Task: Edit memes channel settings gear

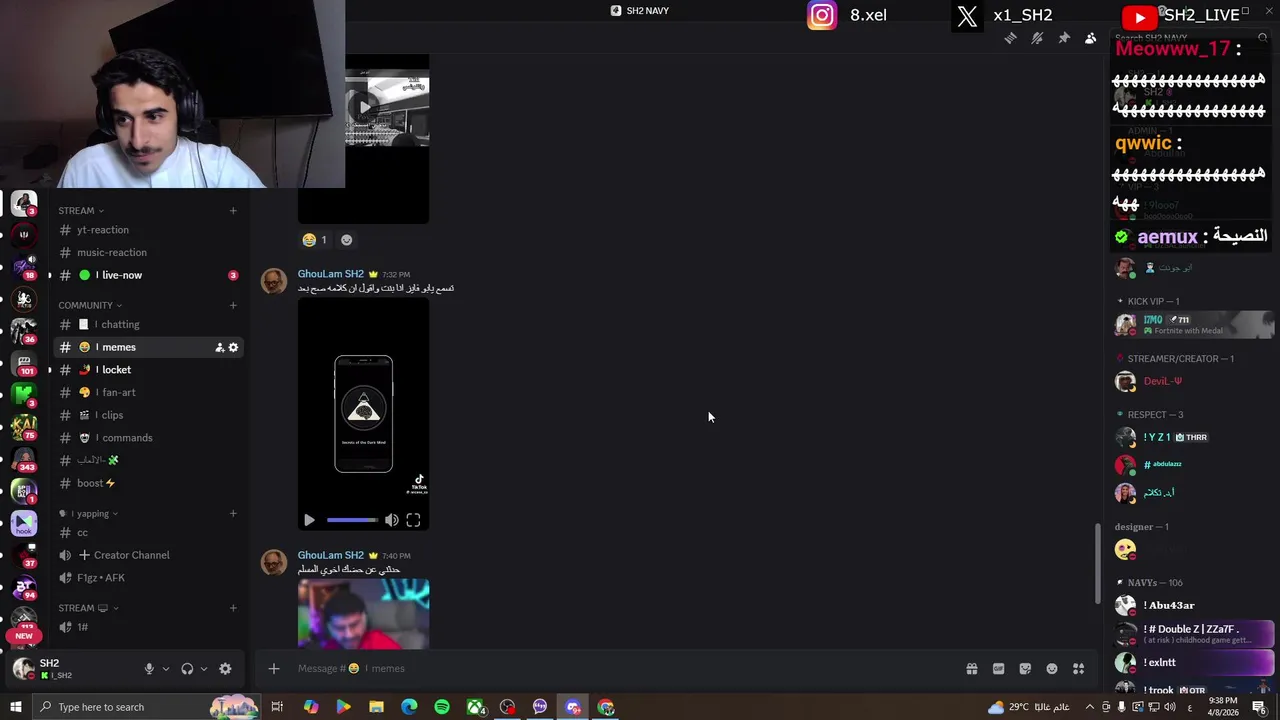Action: click(233, 347)
